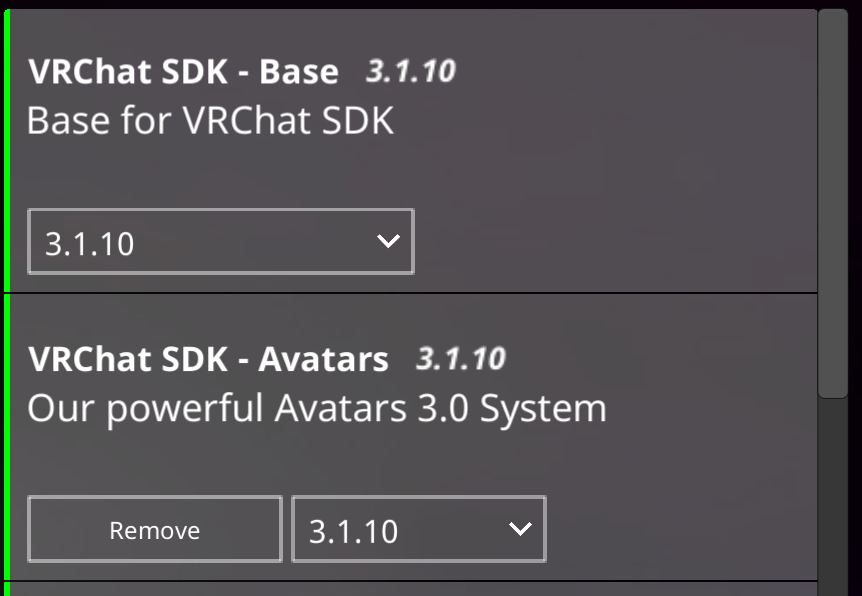Click the 3.1.10 value text in Avatars dropdown
This screenshot has height=596, width=862.
click(x=353, y=531)
